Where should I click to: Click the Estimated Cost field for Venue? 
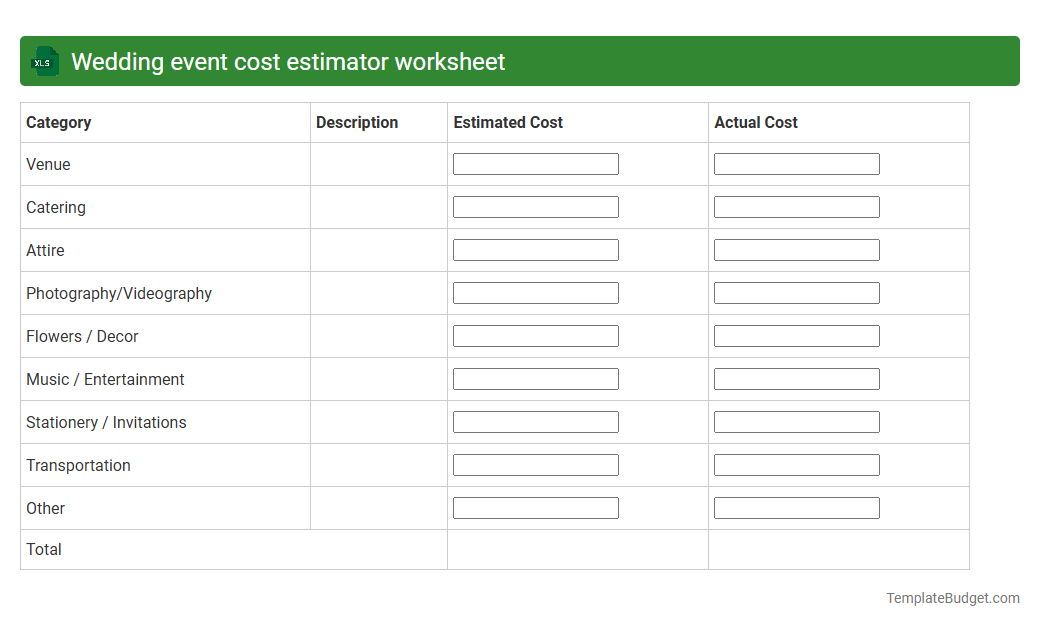(x=535, y=163)
